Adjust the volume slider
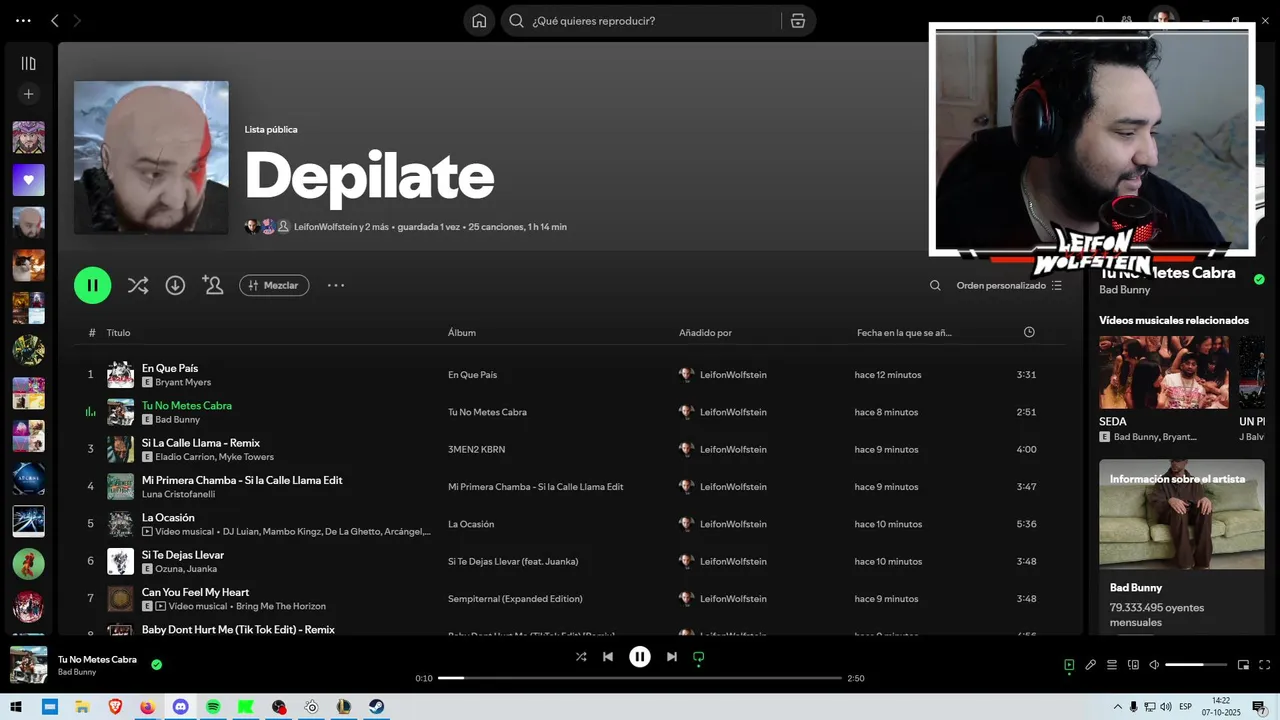 tap(1196, 665)
